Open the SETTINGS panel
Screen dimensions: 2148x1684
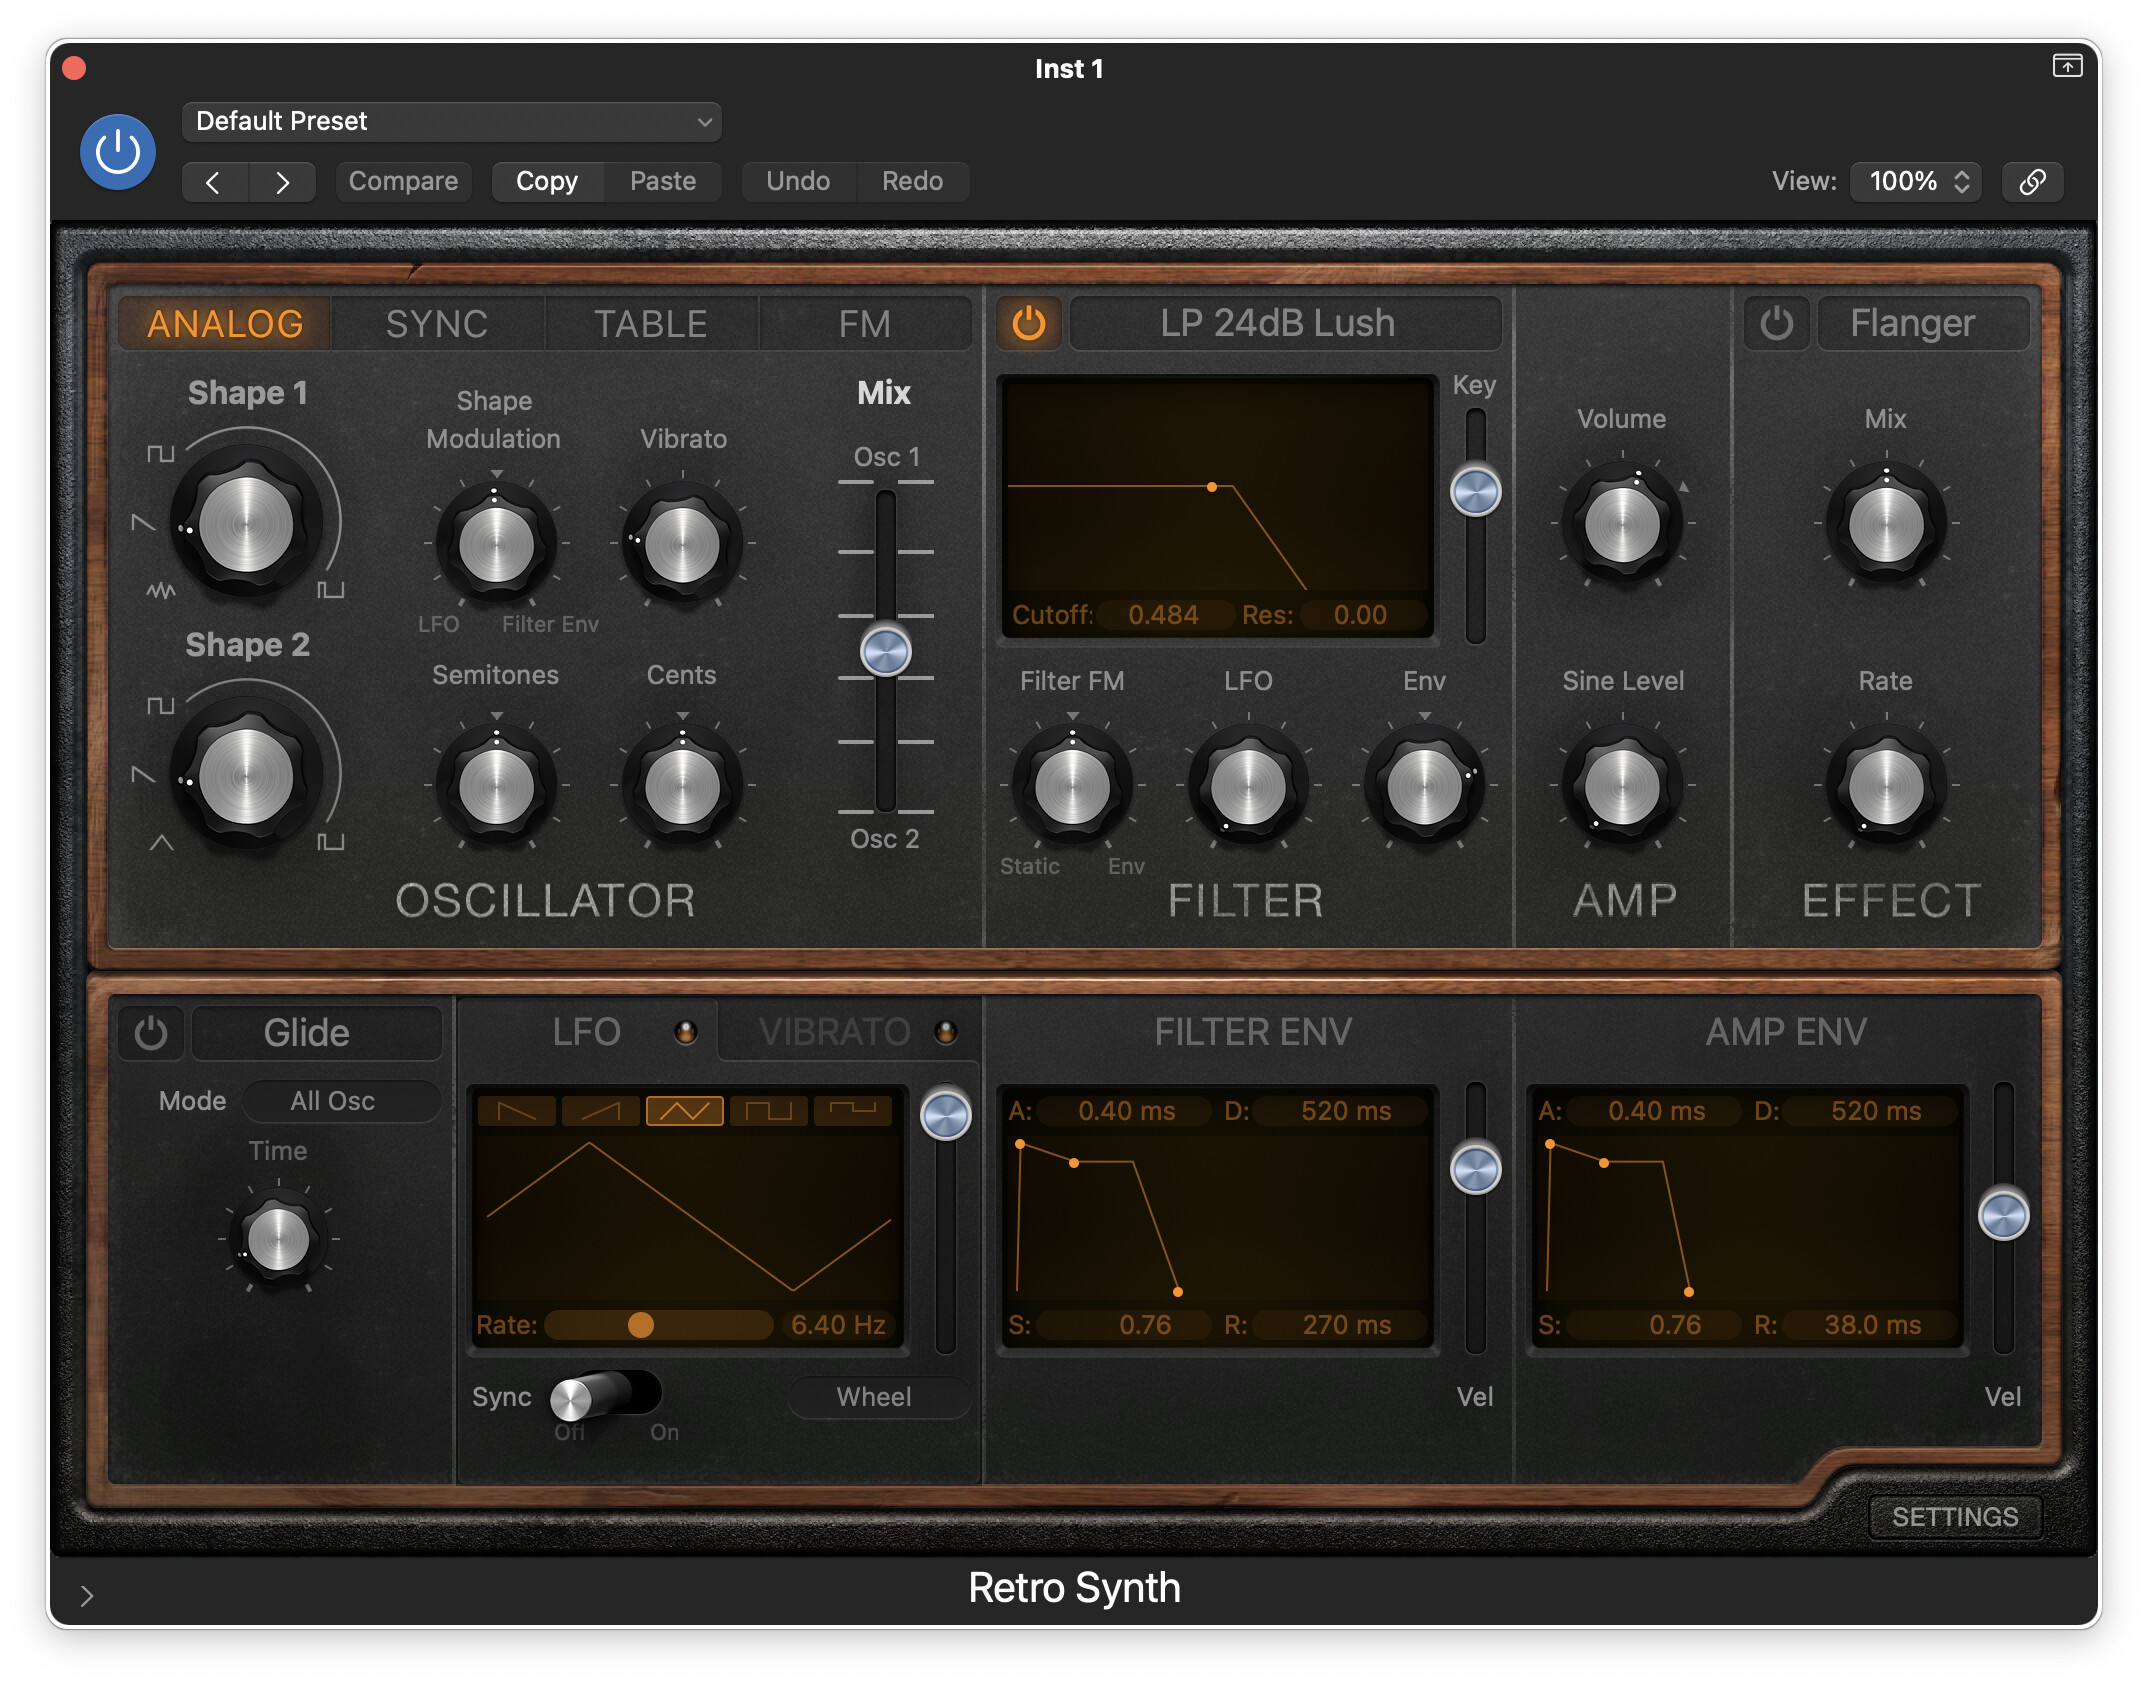coord(1955,1516)
